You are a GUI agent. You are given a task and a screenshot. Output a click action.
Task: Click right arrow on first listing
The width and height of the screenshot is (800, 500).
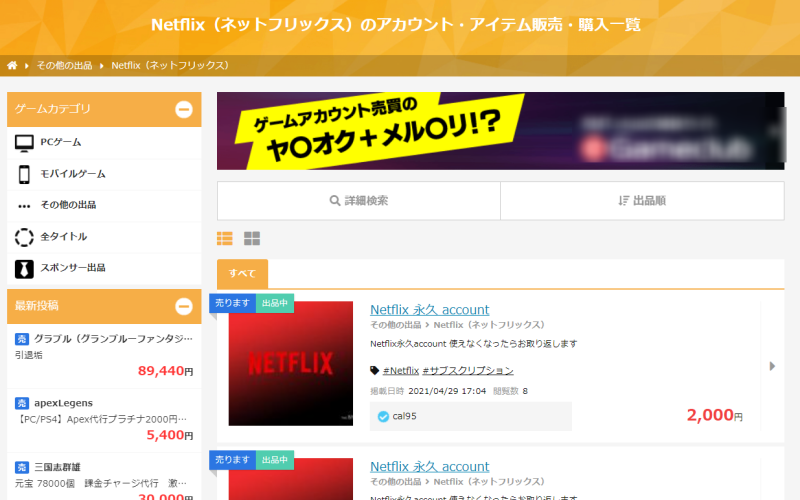tap(772, 366)
